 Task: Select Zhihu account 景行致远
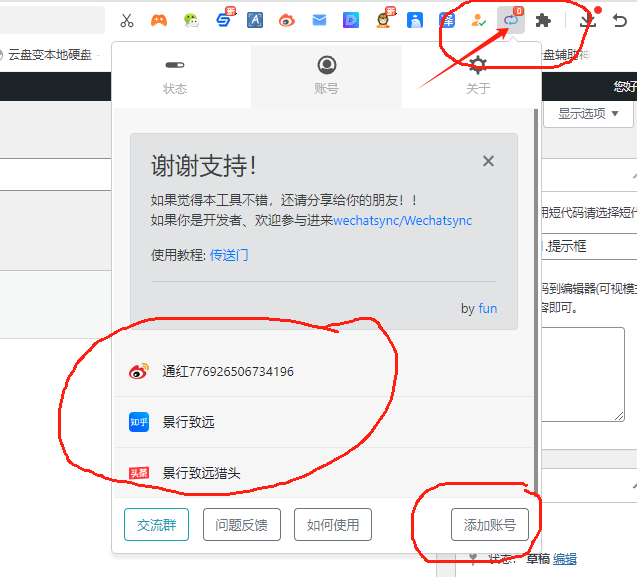click(323, 422)
